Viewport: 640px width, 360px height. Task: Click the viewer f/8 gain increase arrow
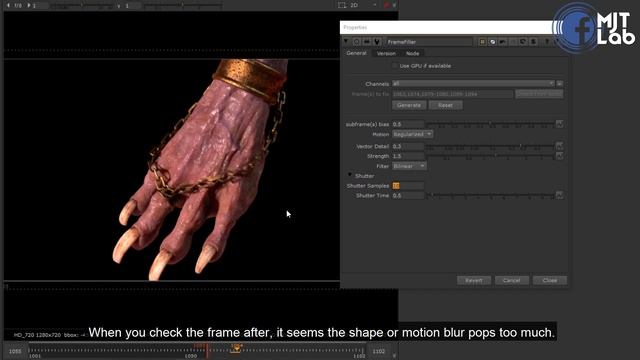point(29,5)
